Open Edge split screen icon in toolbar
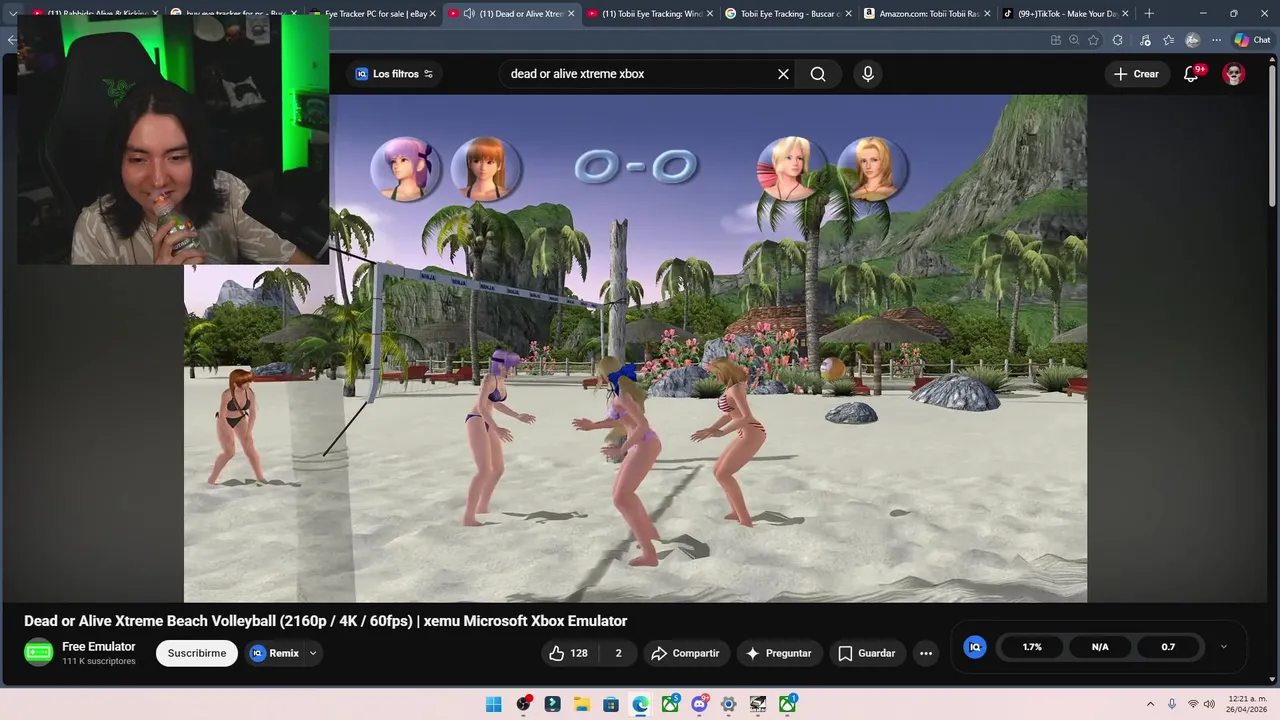1280x720 pixels. pos(1055,40)
